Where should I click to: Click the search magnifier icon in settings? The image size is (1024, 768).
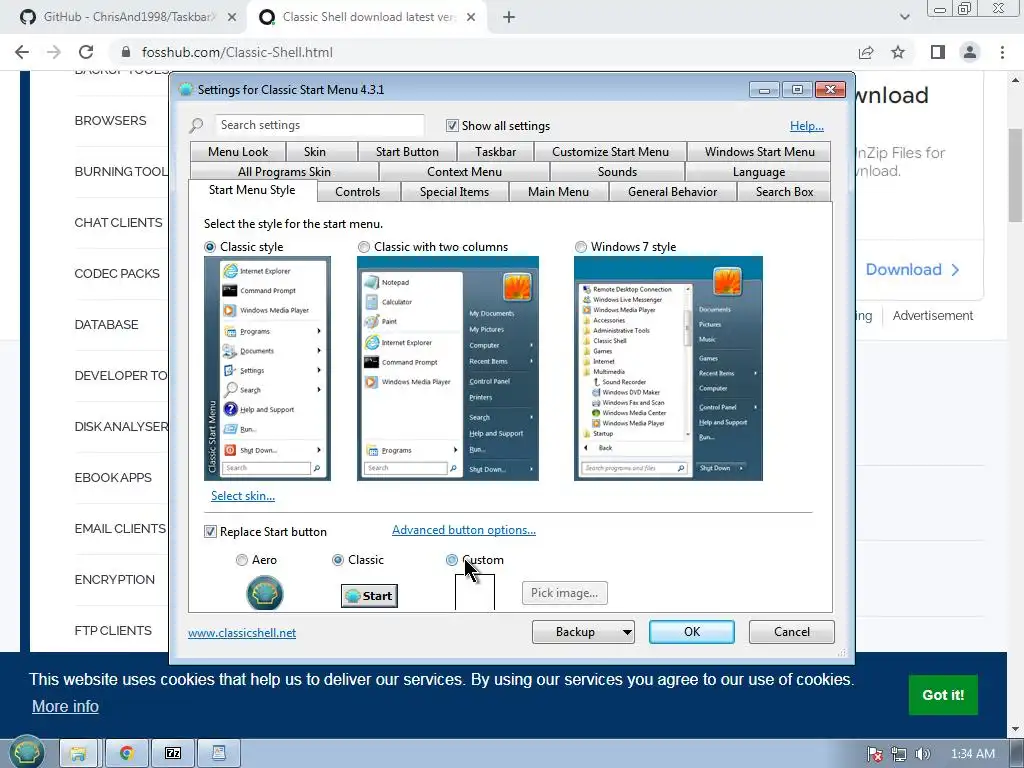click(196, 125)
